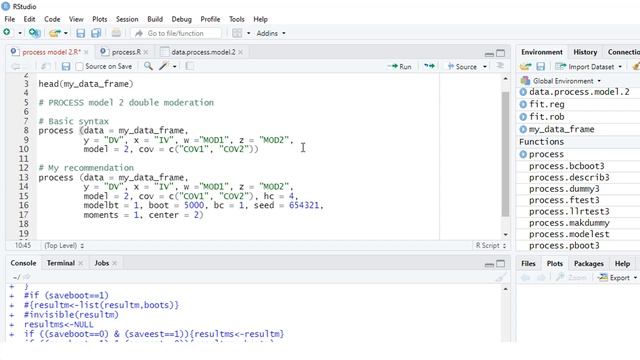Viewport: 640px width, 360px height.
Task: Toggle the document outline icon
Action: coord(500,66)
